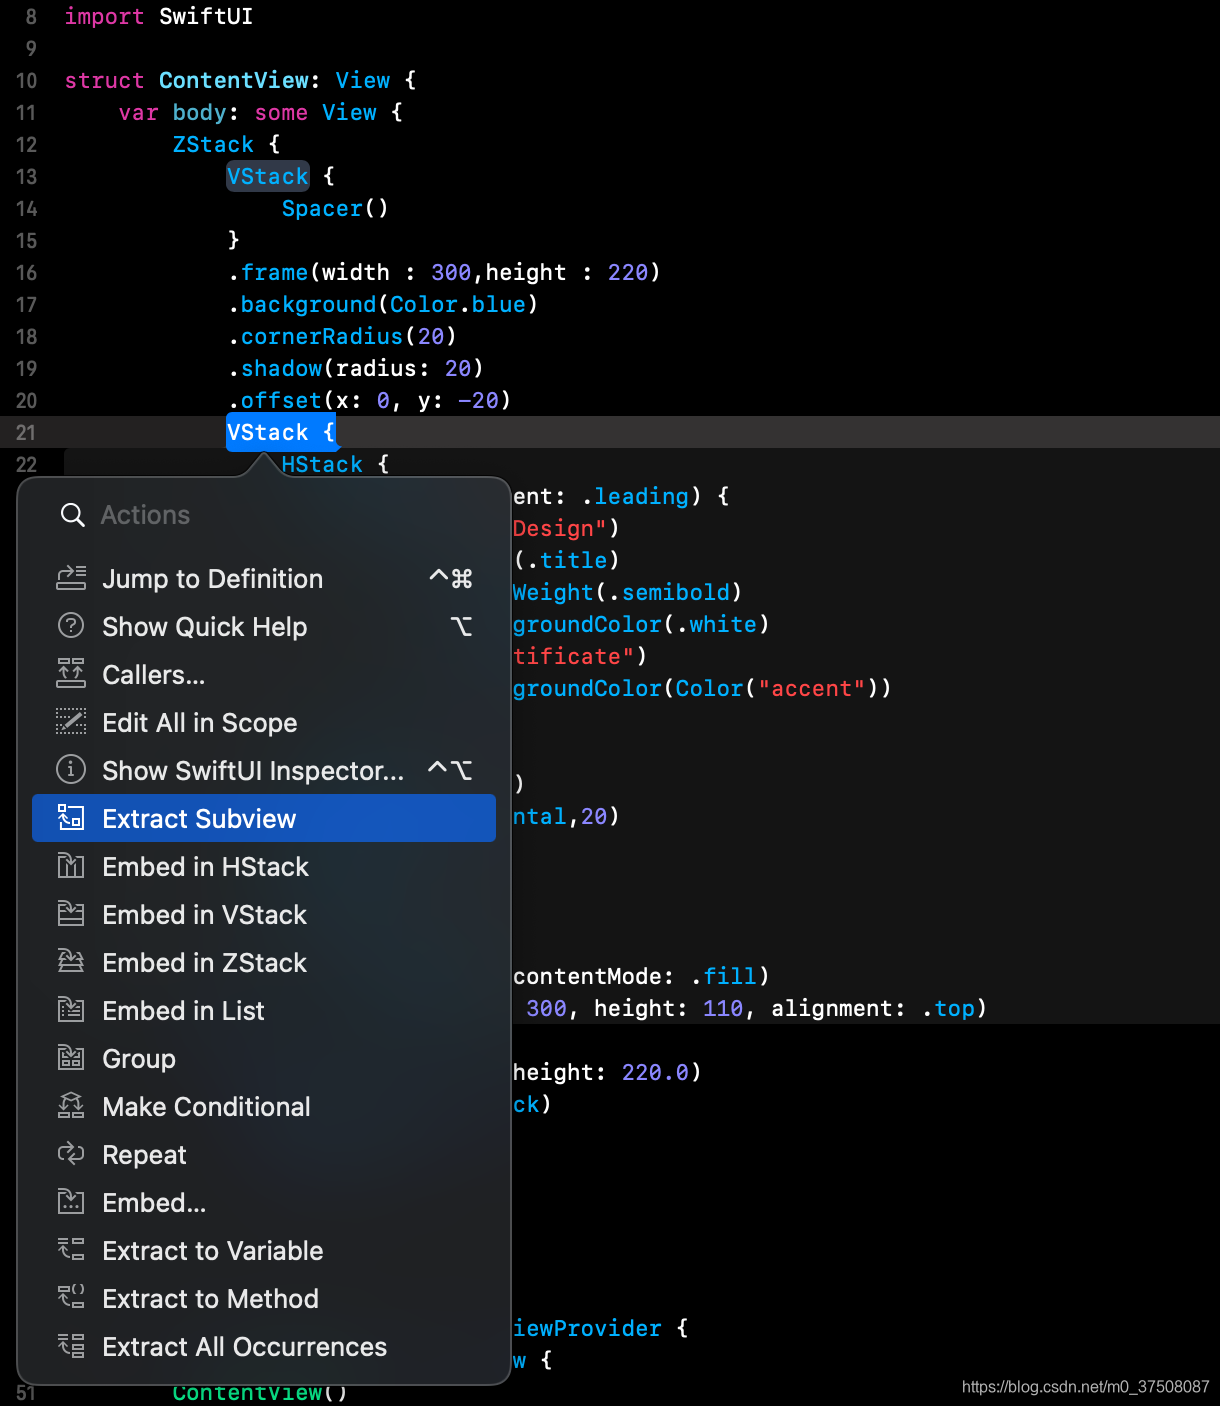Click the .leading alignment value
This screenshot has height=1406, width=1220.
pos(636,496)
